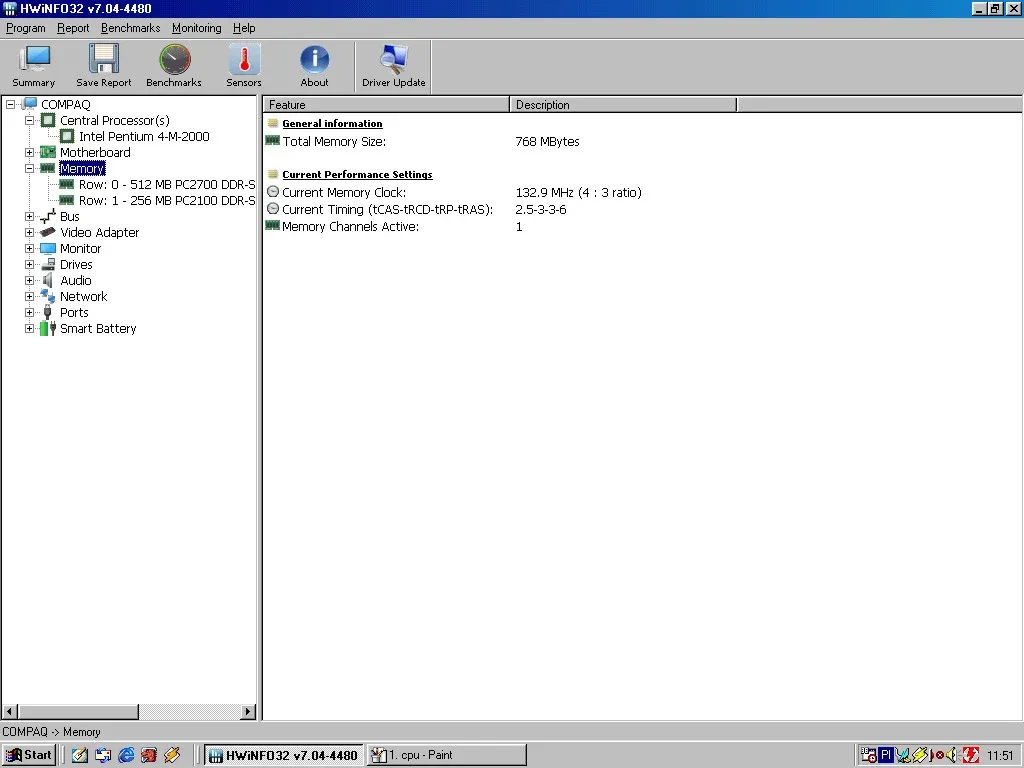
Task: Expand the Drives branch
Action: (x=29, y=264)
